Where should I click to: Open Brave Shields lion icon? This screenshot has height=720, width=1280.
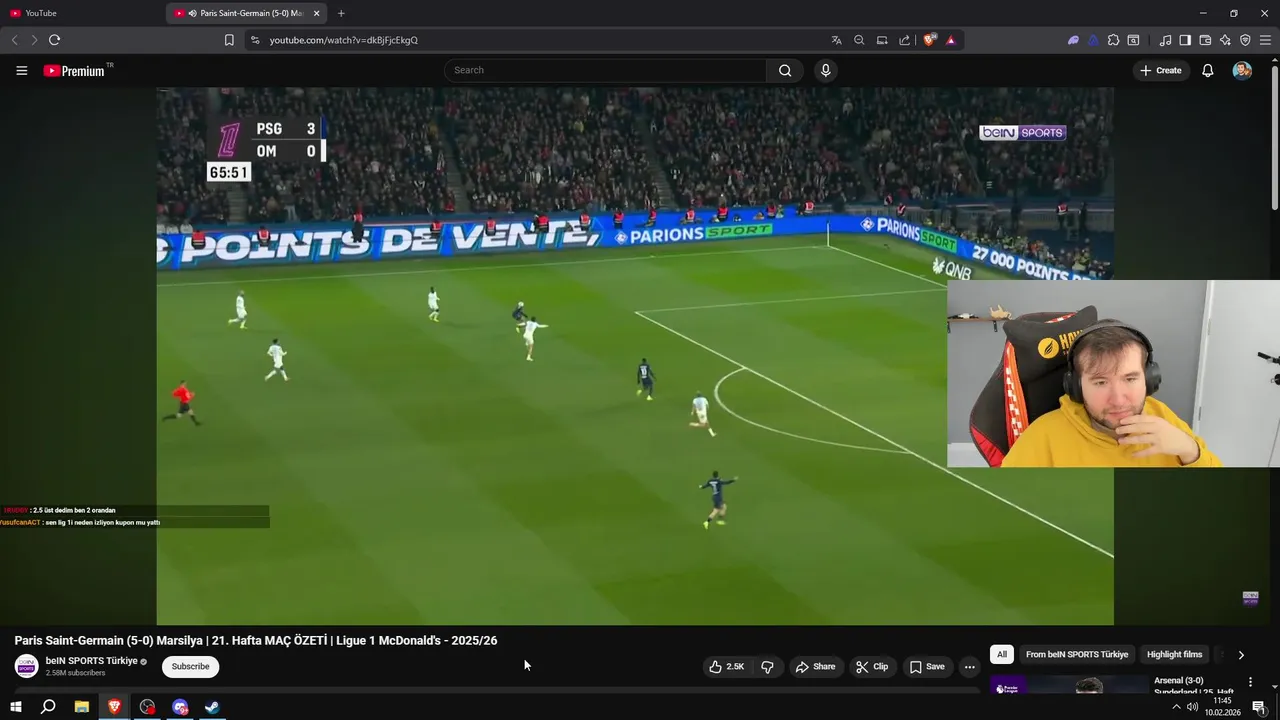(x=929, y=40)
